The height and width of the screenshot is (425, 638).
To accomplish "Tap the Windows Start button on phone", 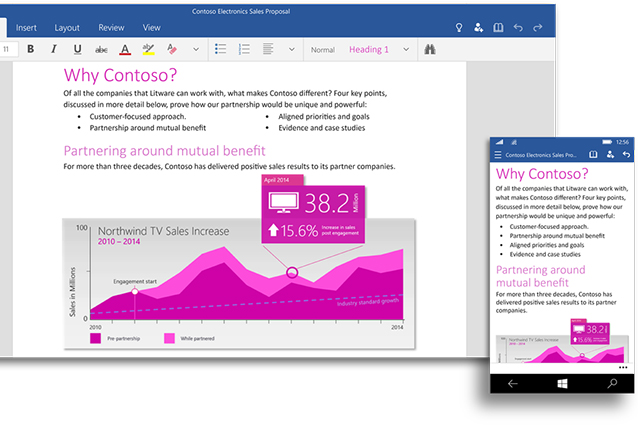I will coord(562,384).
